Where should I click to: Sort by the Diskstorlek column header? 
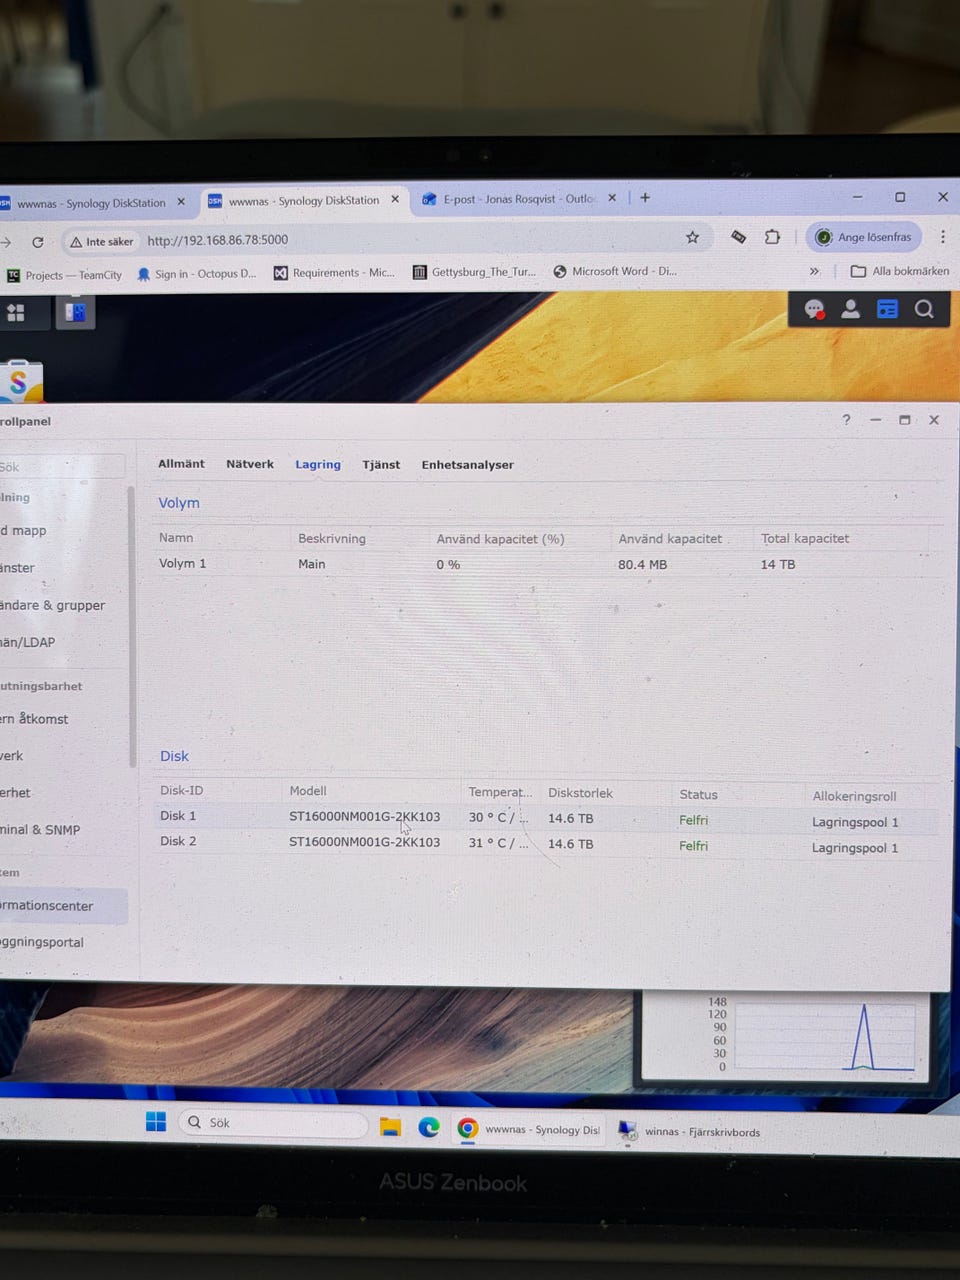click(x=580, y=793)
